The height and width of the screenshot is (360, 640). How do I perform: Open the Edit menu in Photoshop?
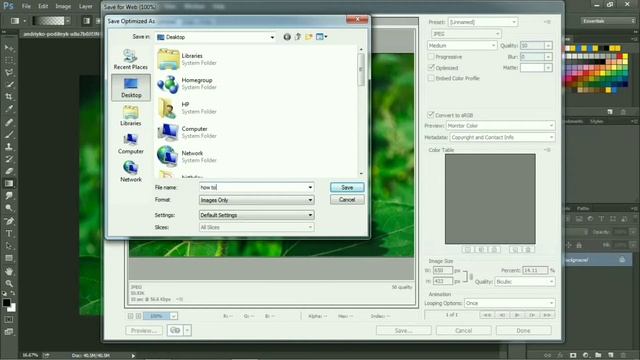(x=43, y=7)
